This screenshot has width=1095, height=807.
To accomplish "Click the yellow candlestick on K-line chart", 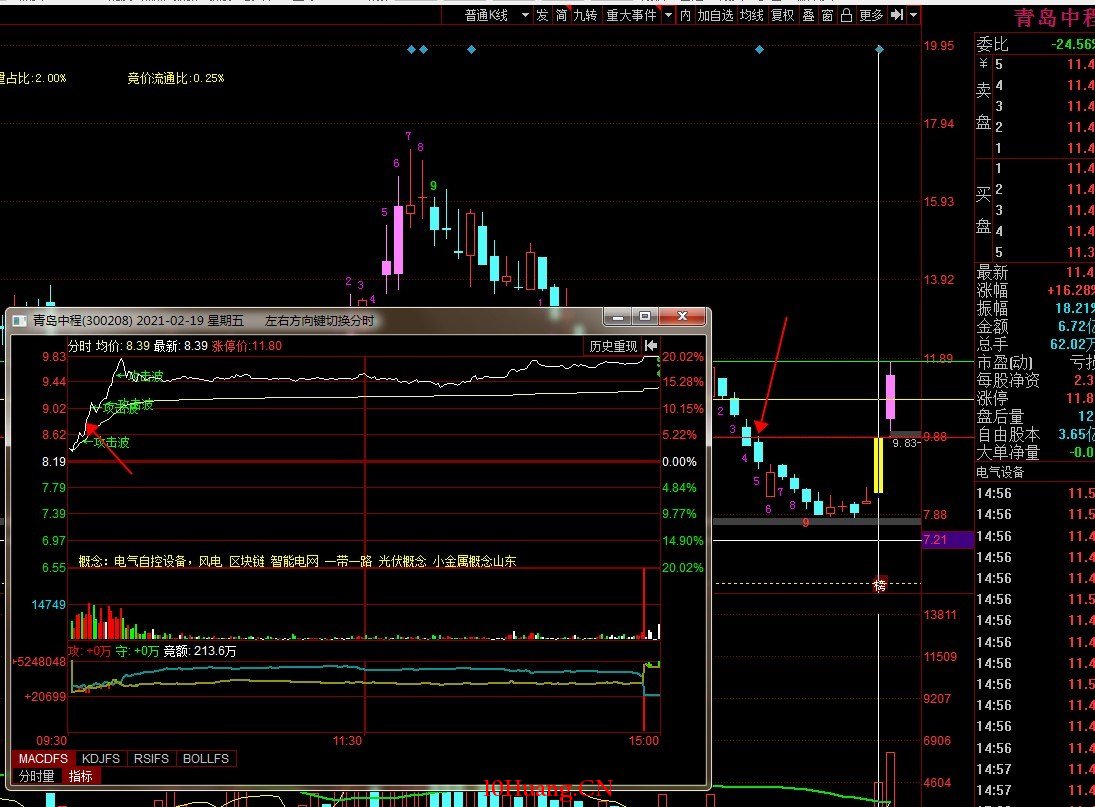I will (x=879, y=465).
